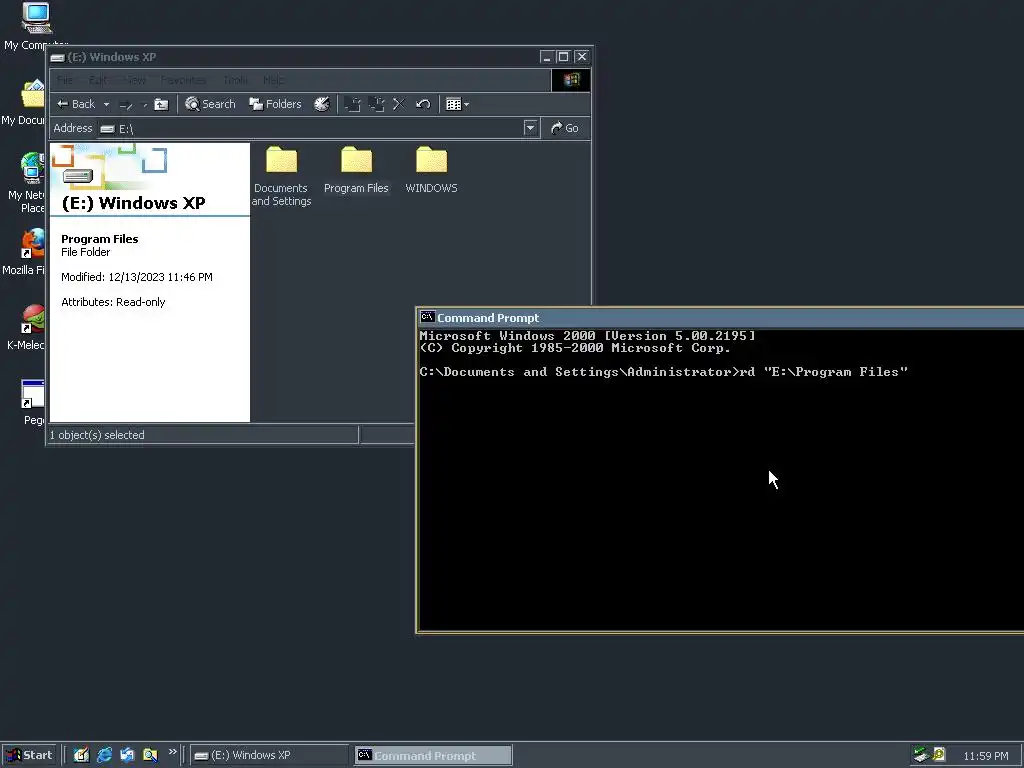Select the WINDOWS folder
The height and width of the screenshot is (768, 1024).
coord(431,170)
